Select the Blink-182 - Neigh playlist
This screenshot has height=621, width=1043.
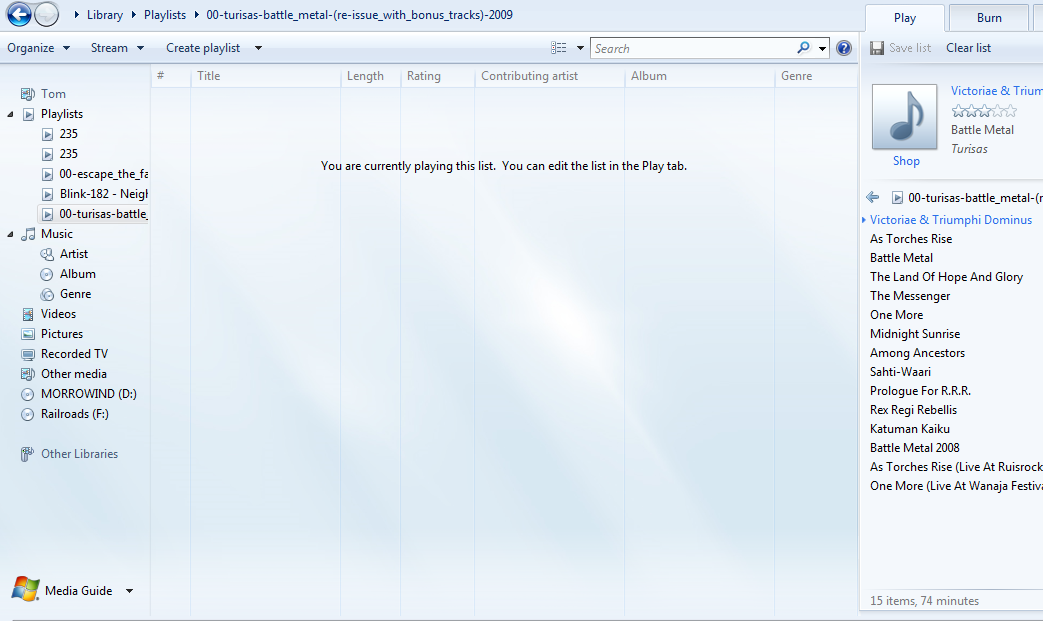point(103,193)
